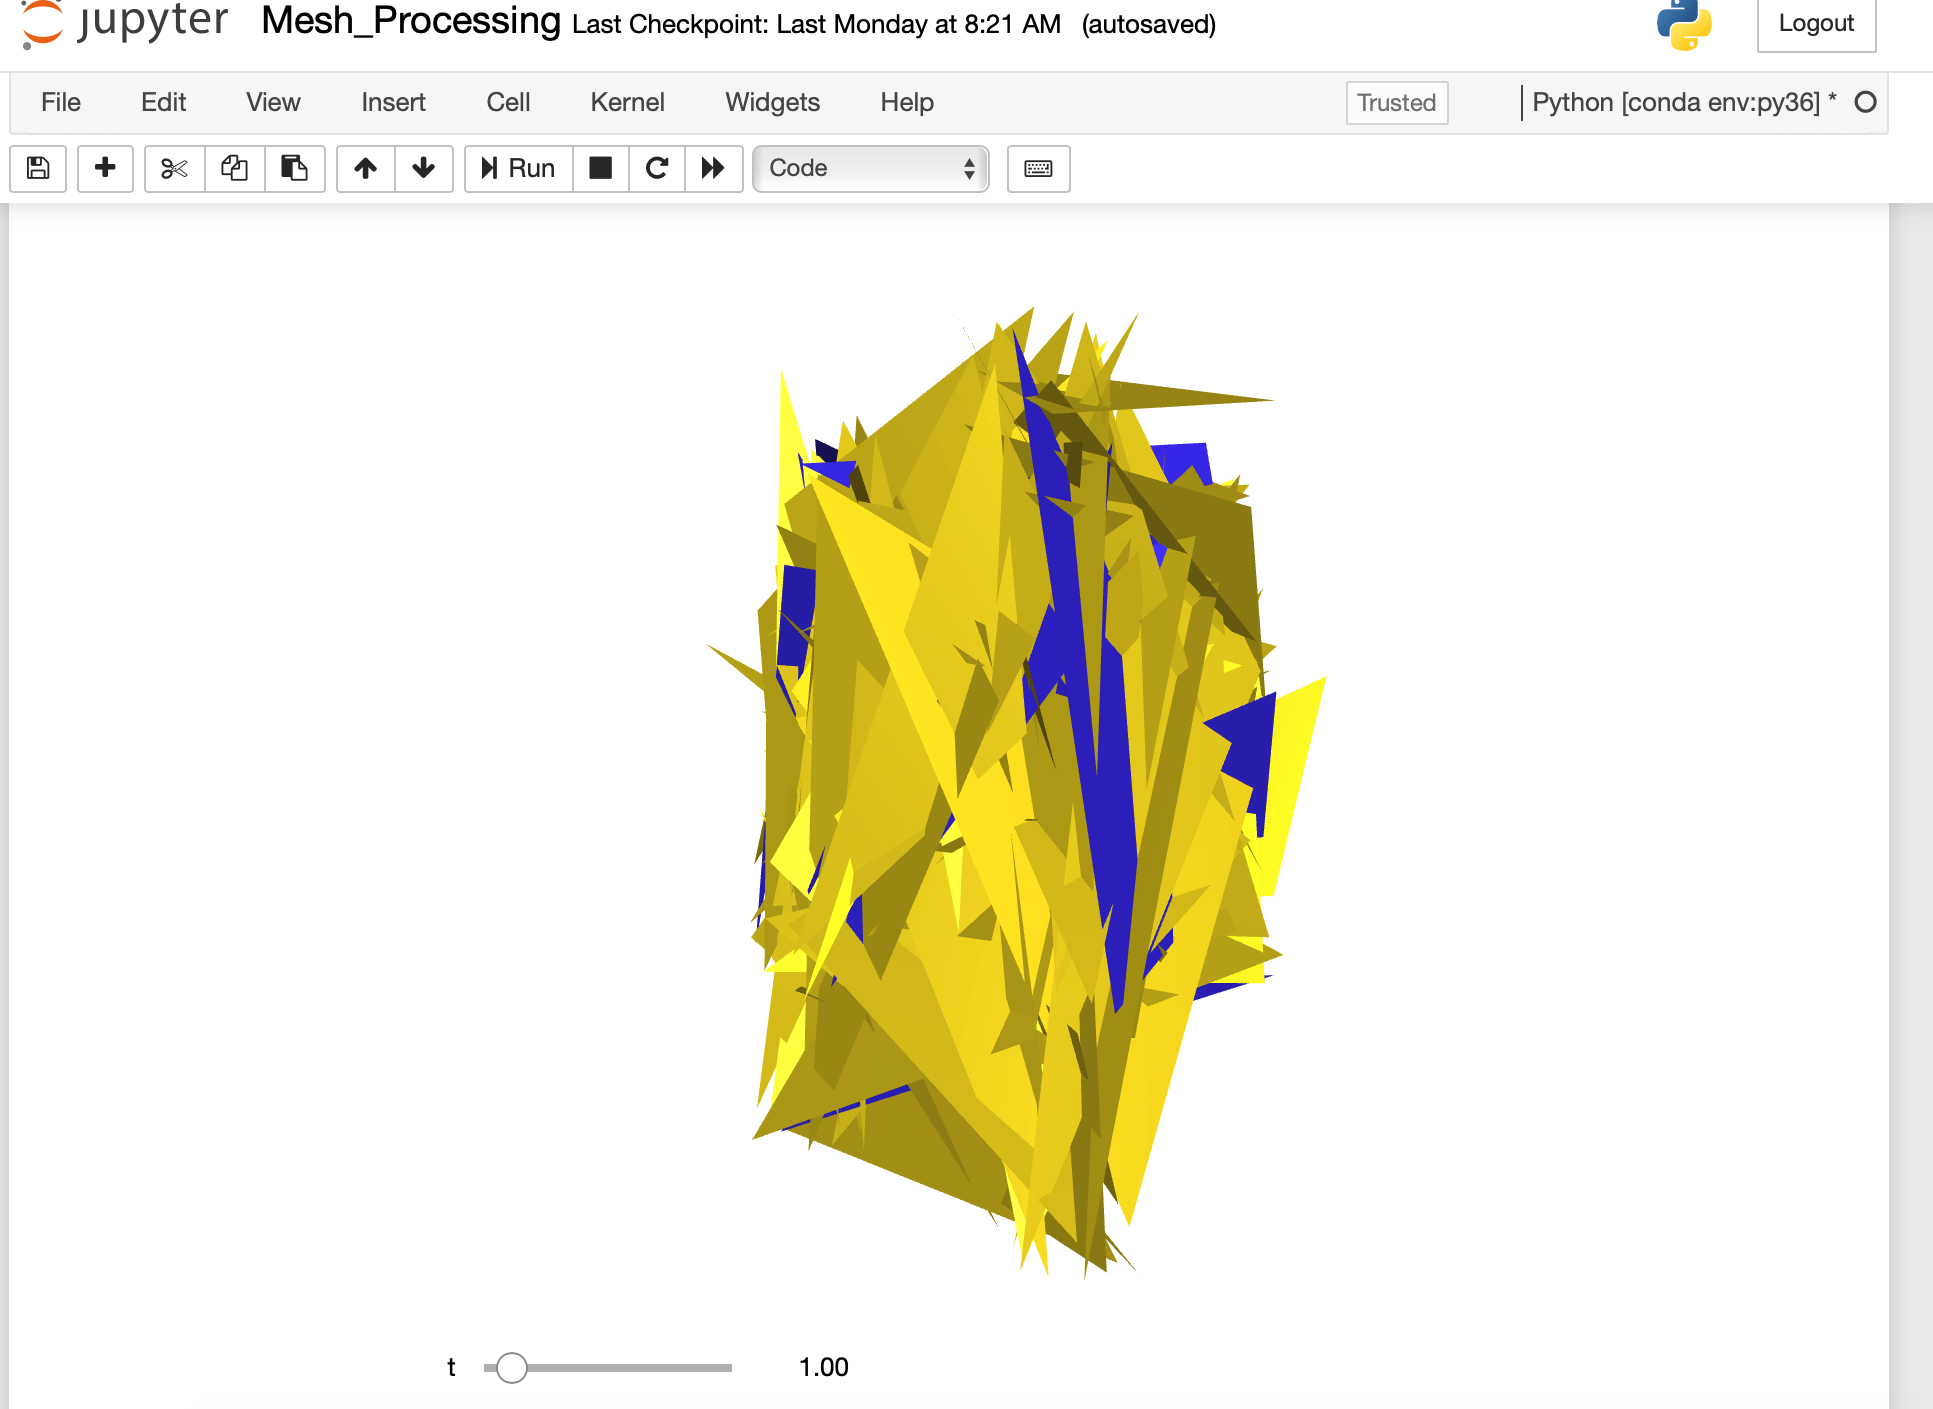The height and width of the screenshot is (1409, 1933).
Task: Open the Cell menu
Action: pos(508,102)
